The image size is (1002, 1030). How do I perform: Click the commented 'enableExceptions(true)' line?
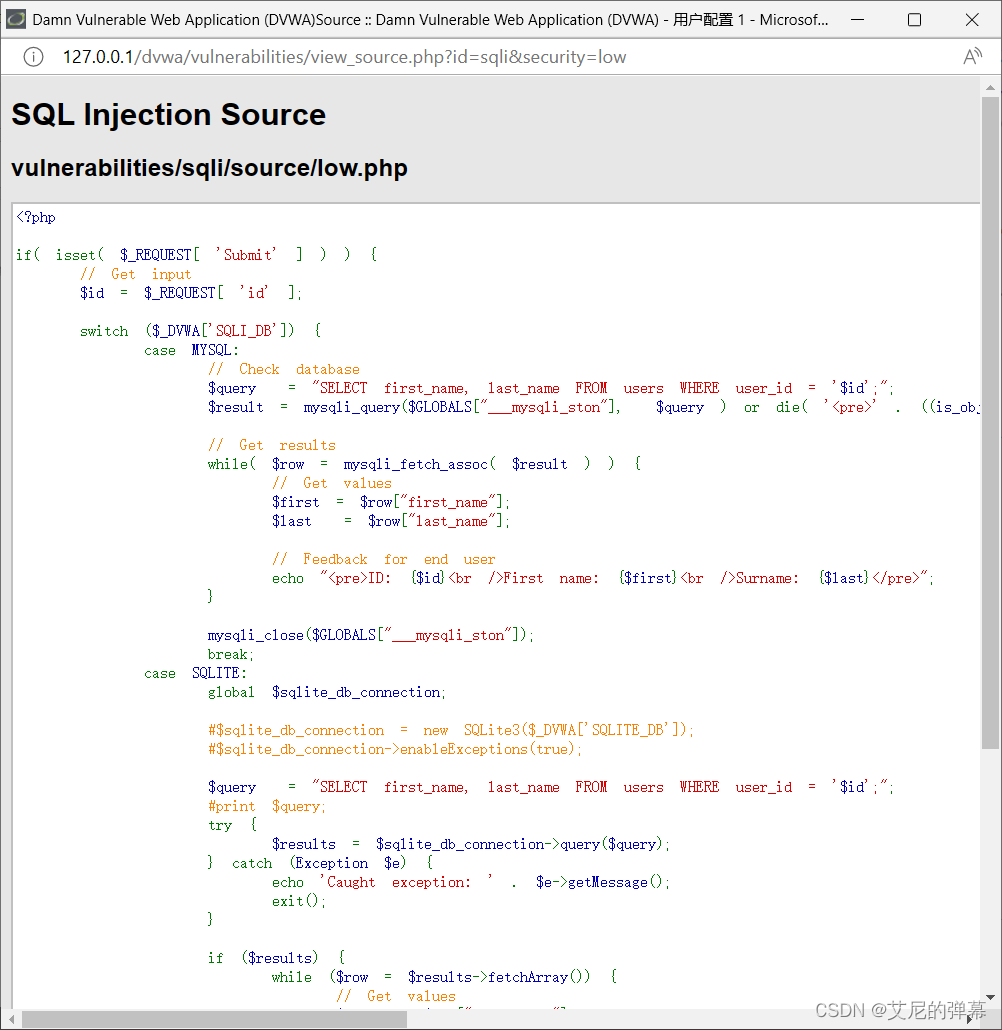tap(395, 750)
